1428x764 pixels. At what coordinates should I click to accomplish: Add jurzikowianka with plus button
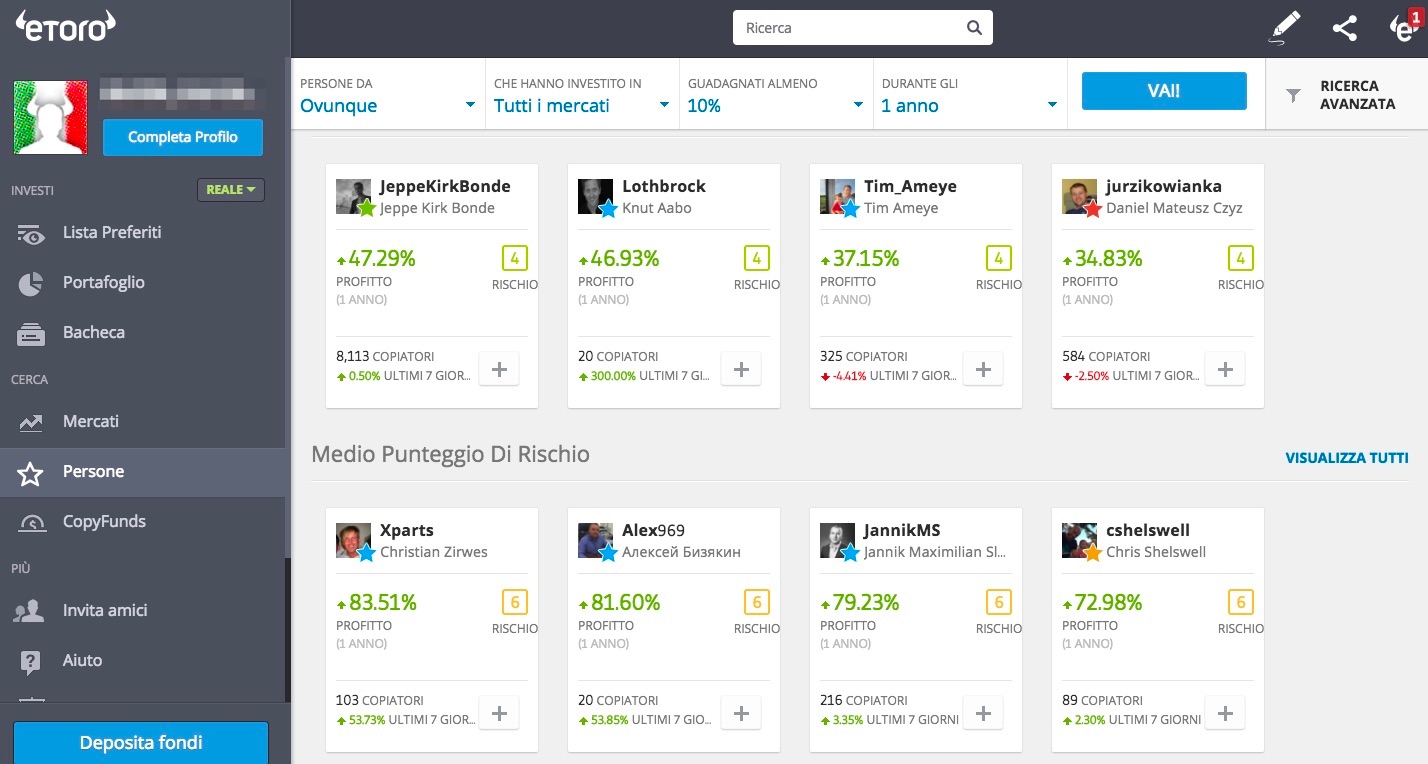(1225, 369)
